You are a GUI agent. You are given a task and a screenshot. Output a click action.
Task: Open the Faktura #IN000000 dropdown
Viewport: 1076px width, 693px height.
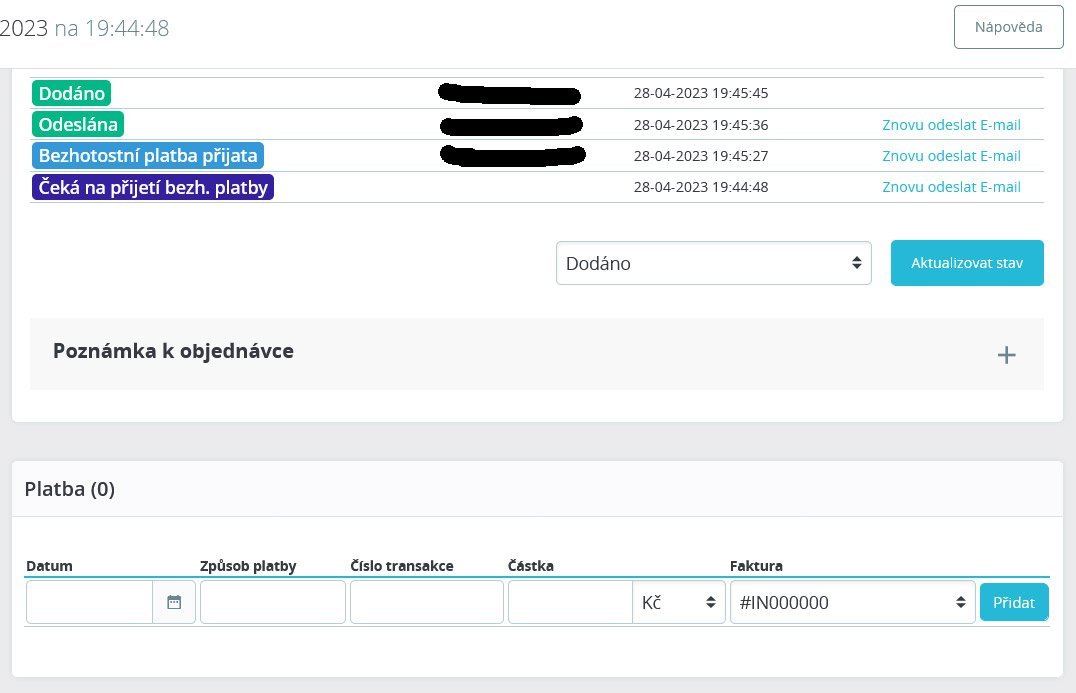tap(852, 602)
